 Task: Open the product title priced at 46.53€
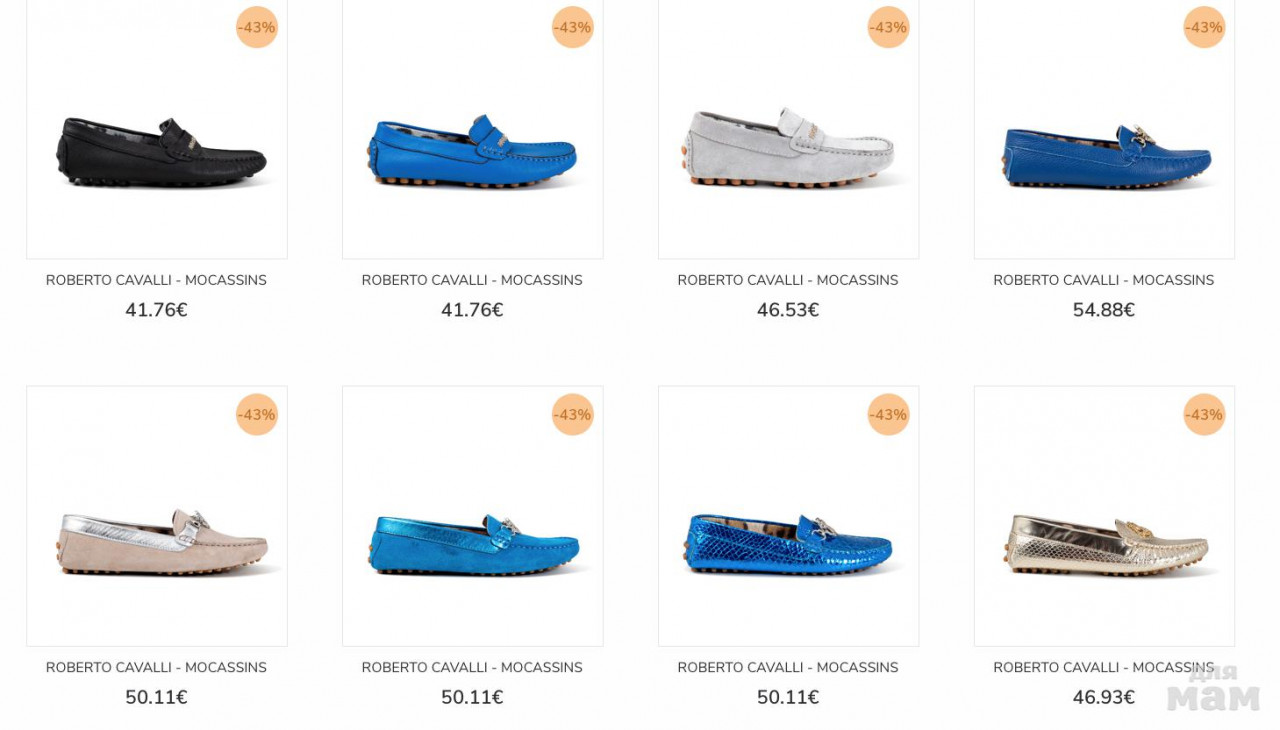(x=788, y=280)
